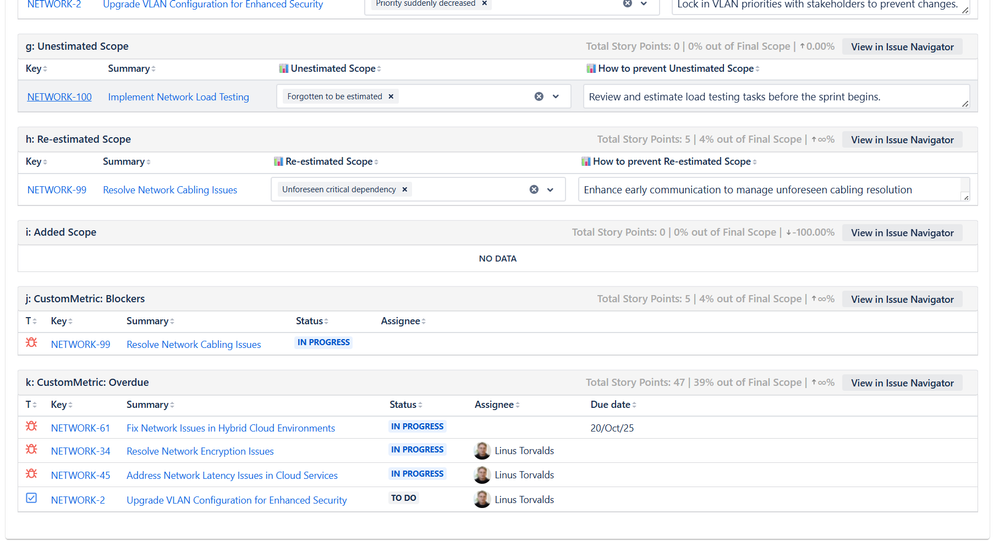Remove 'Forgotten to be estimated' tag
The height and width of the screenshot is (544, 999).
coord(391,97)
